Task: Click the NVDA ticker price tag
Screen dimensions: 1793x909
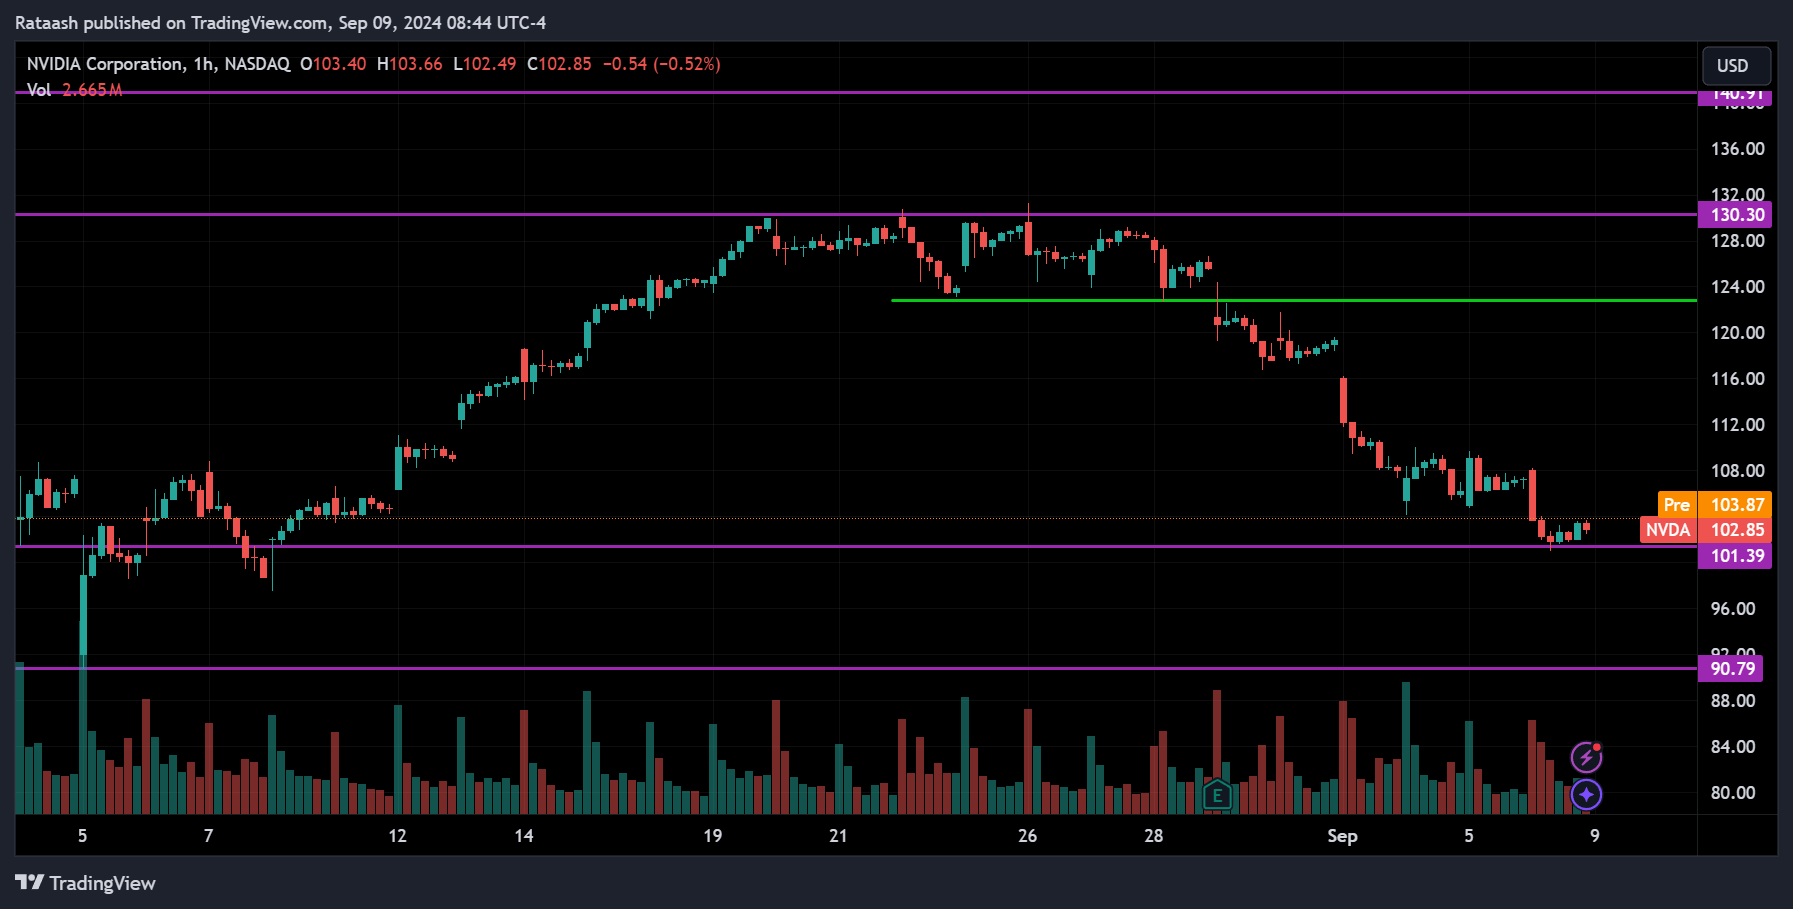Action: (x=1668, y=530)
